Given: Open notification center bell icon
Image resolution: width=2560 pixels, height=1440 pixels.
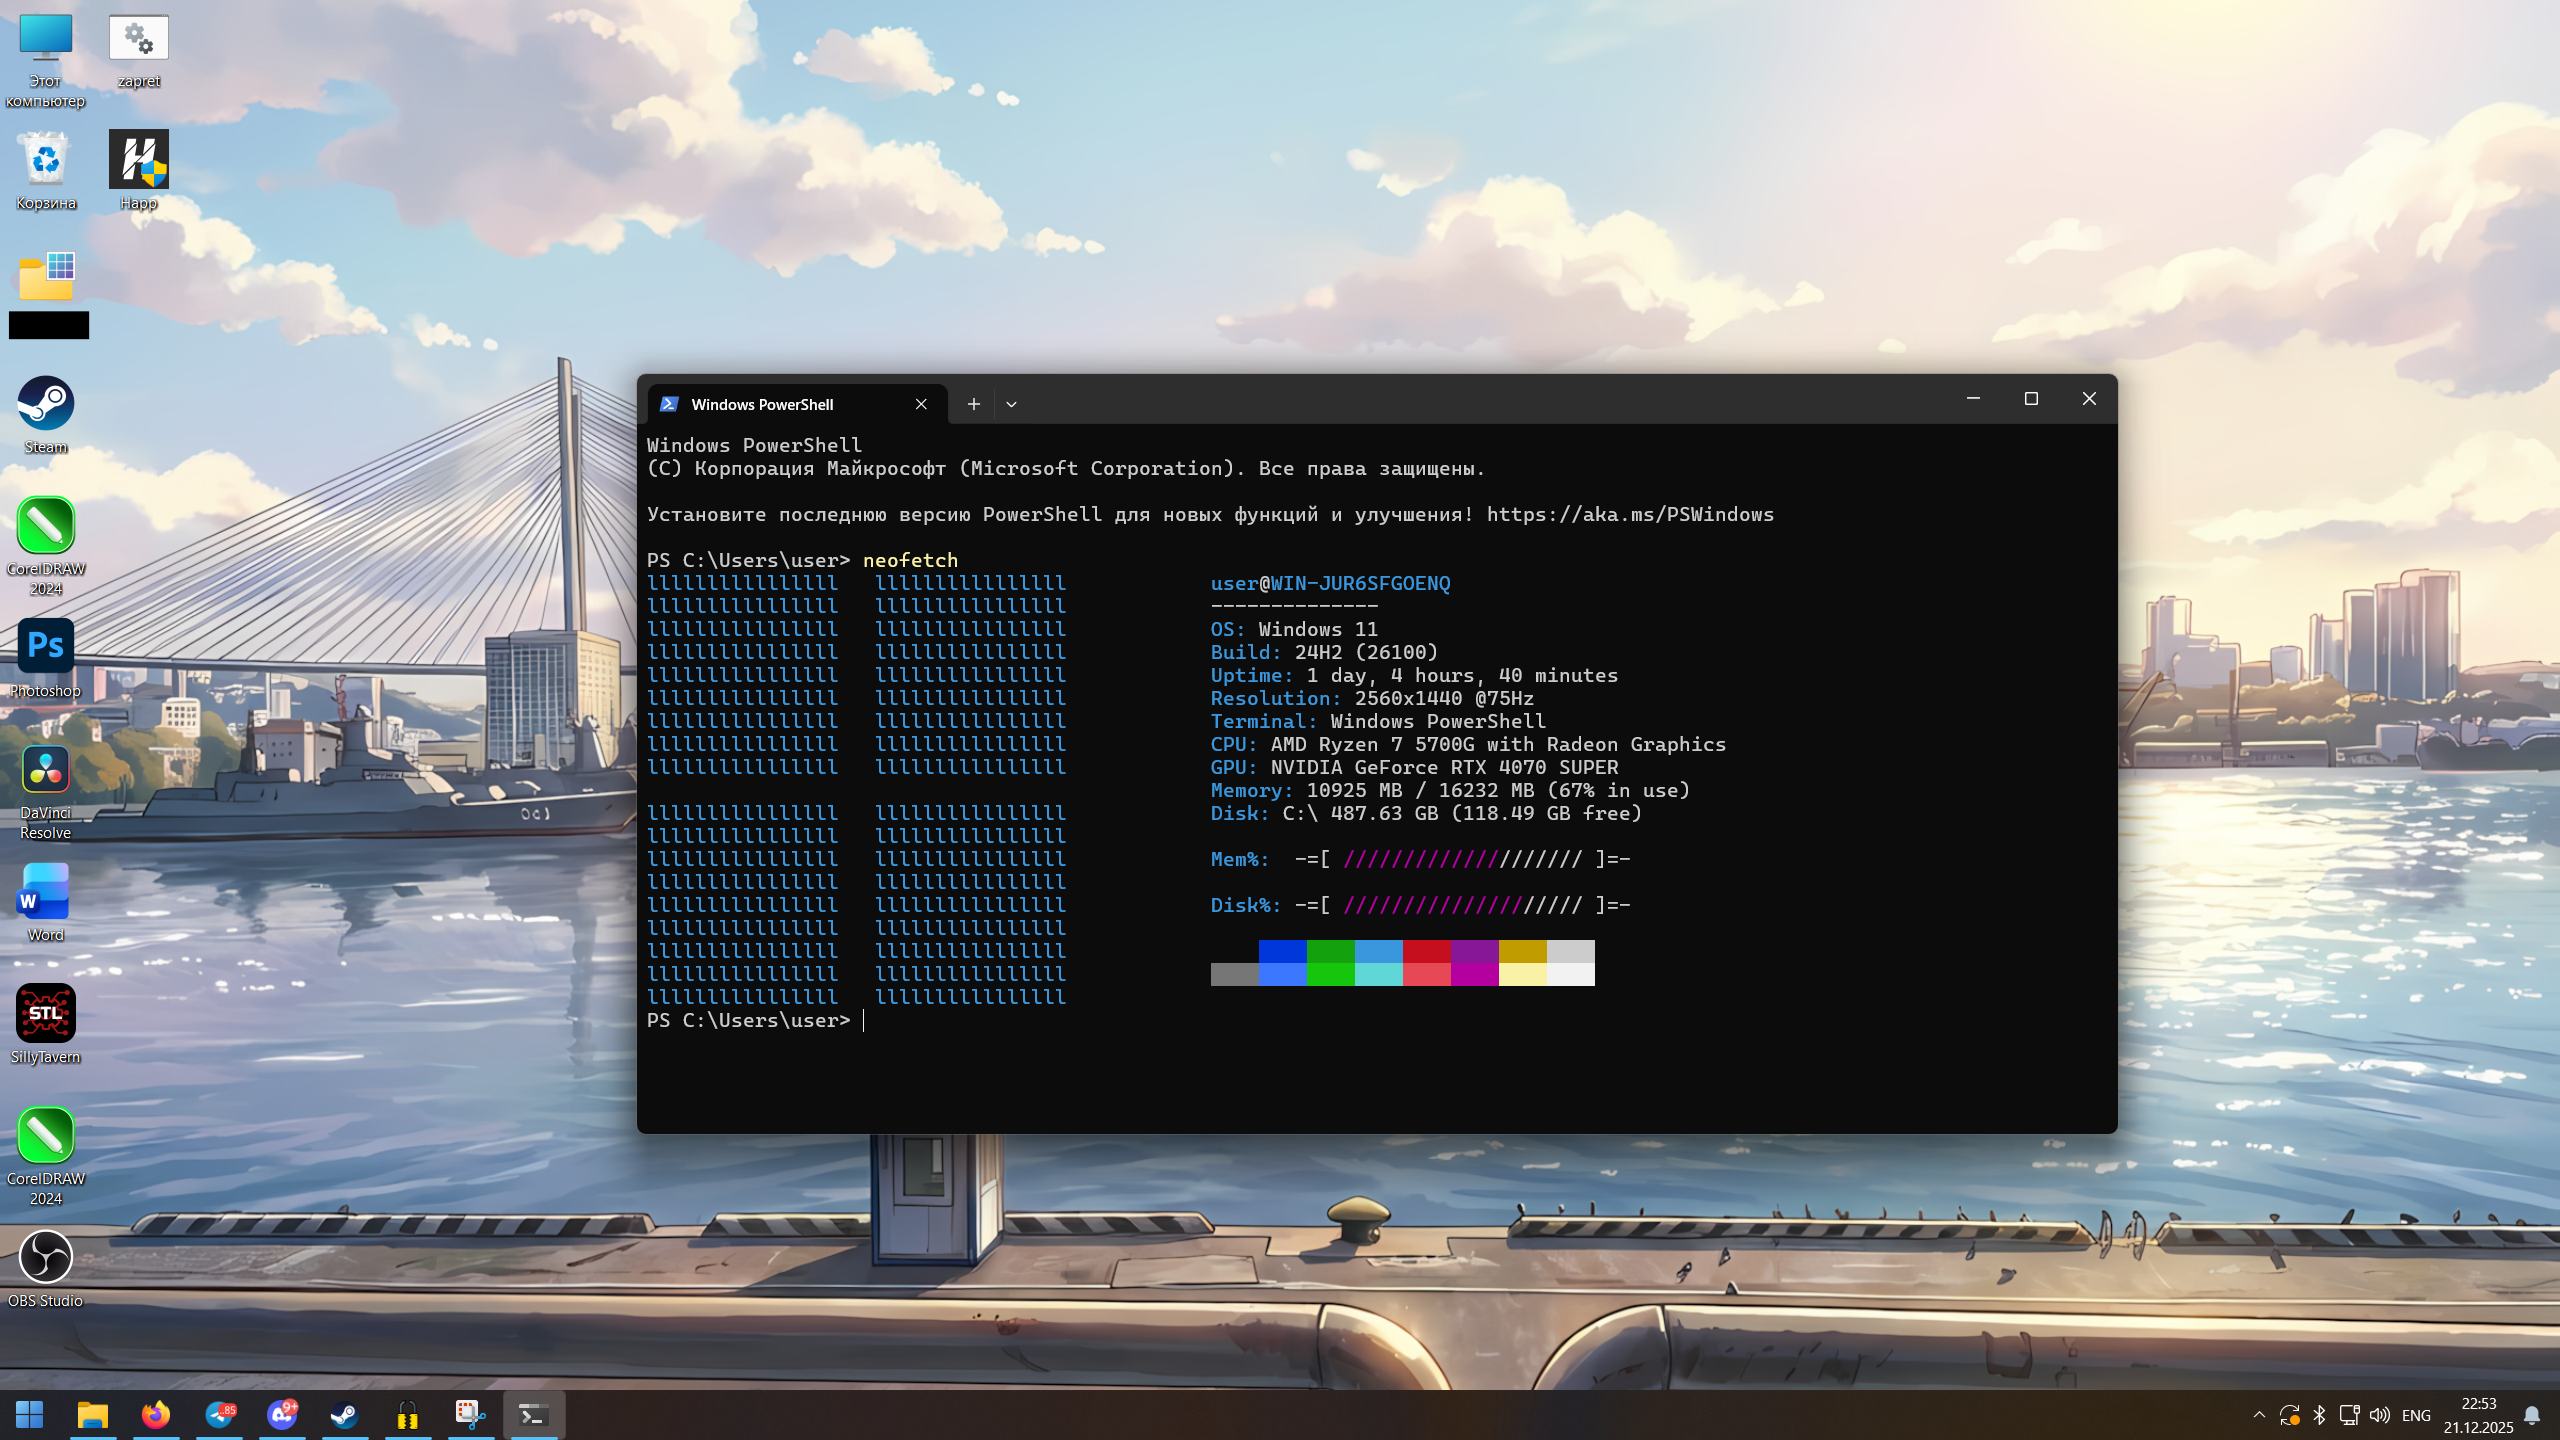Looking at the screenshot, I should (x=2531, y=1415).
